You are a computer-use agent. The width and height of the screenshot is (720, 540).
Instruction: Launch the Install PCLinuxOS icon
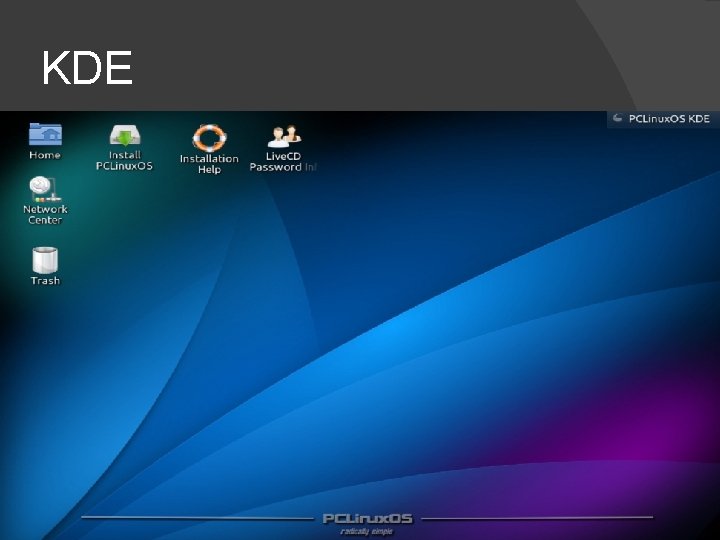coord(125,136)
